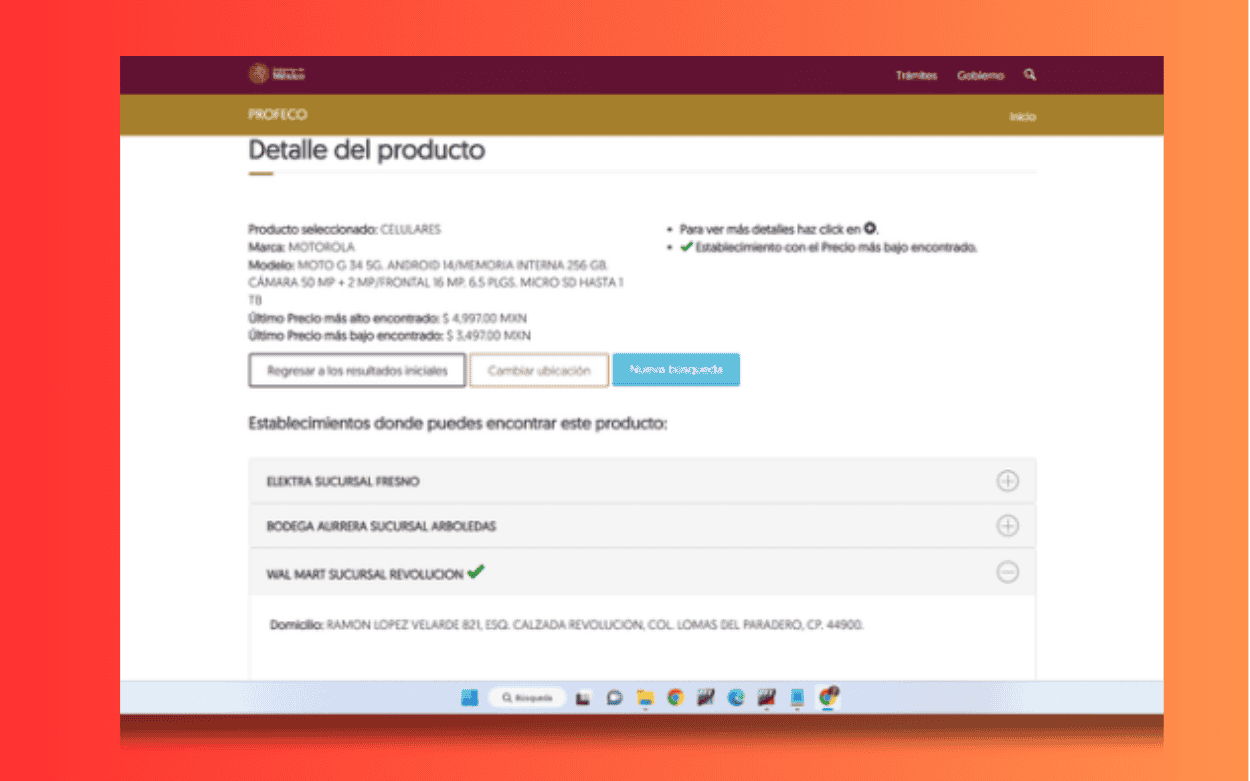Collapse WAL MART SUCURSAL REVOLUCION section
Image resolution: width=1250 pixels, height=781 pixels.
1007,573
